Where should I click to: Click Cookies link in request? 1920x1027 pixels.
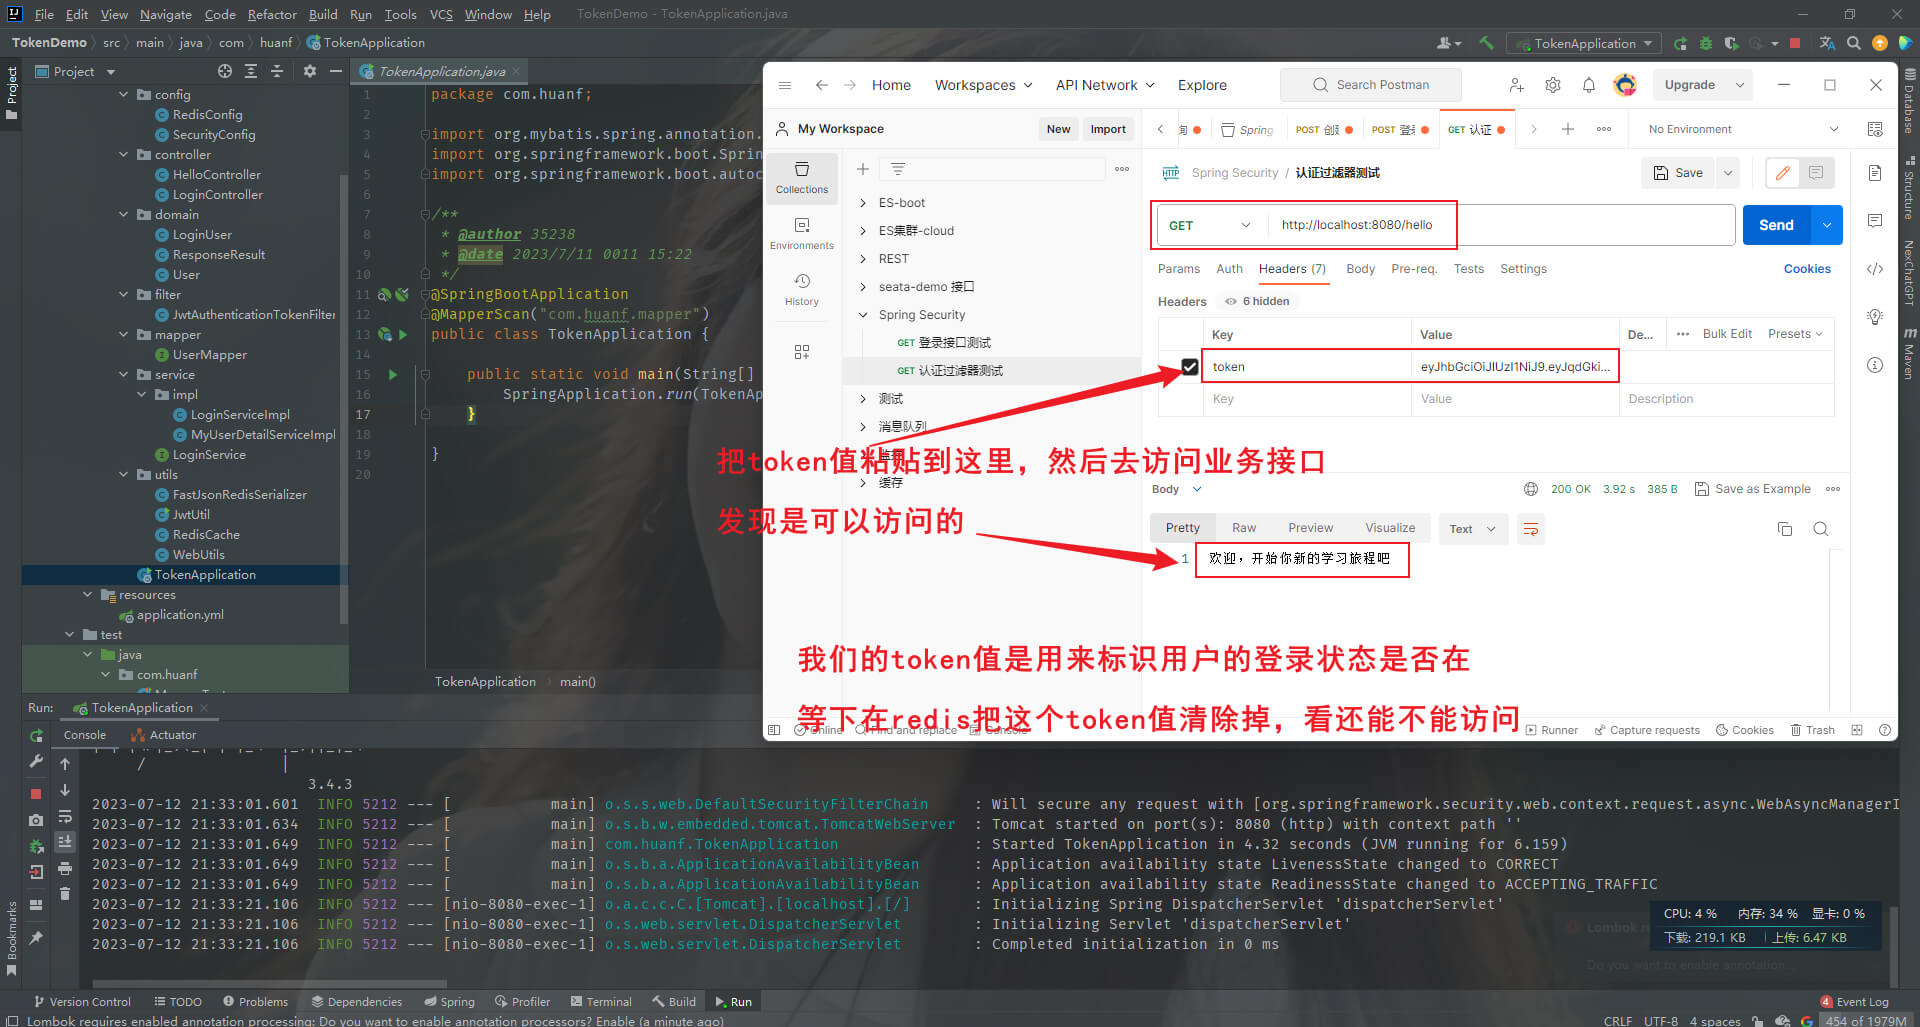click(x=1807, y=269)
